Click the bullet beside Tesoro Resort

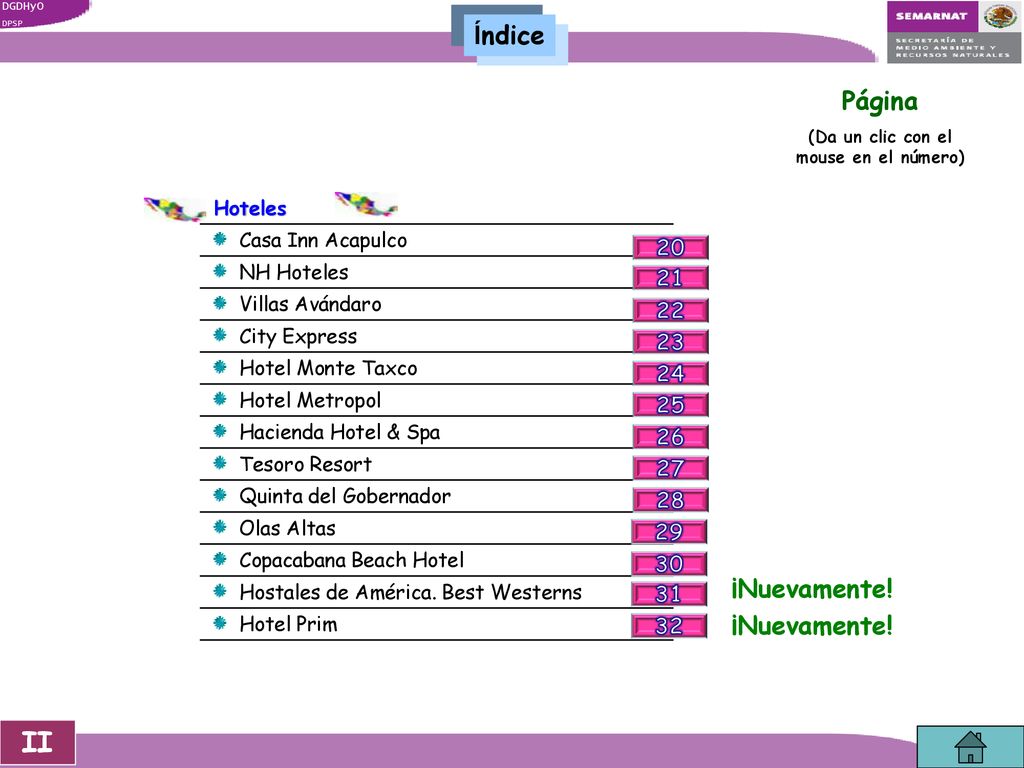[x=220, y=462]
